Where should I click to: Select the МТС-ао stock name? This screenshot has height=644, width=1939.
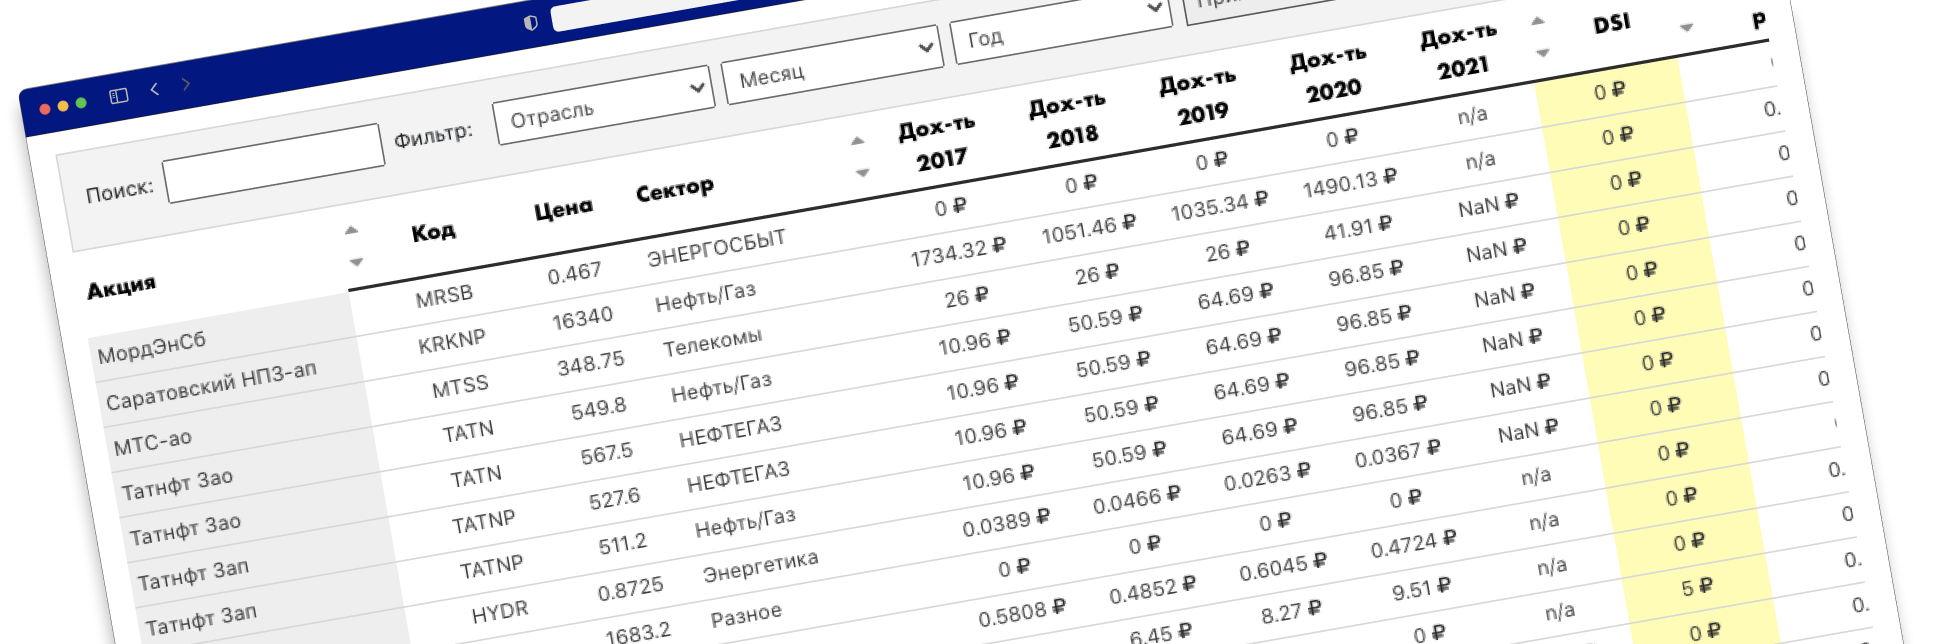(152, 441)
